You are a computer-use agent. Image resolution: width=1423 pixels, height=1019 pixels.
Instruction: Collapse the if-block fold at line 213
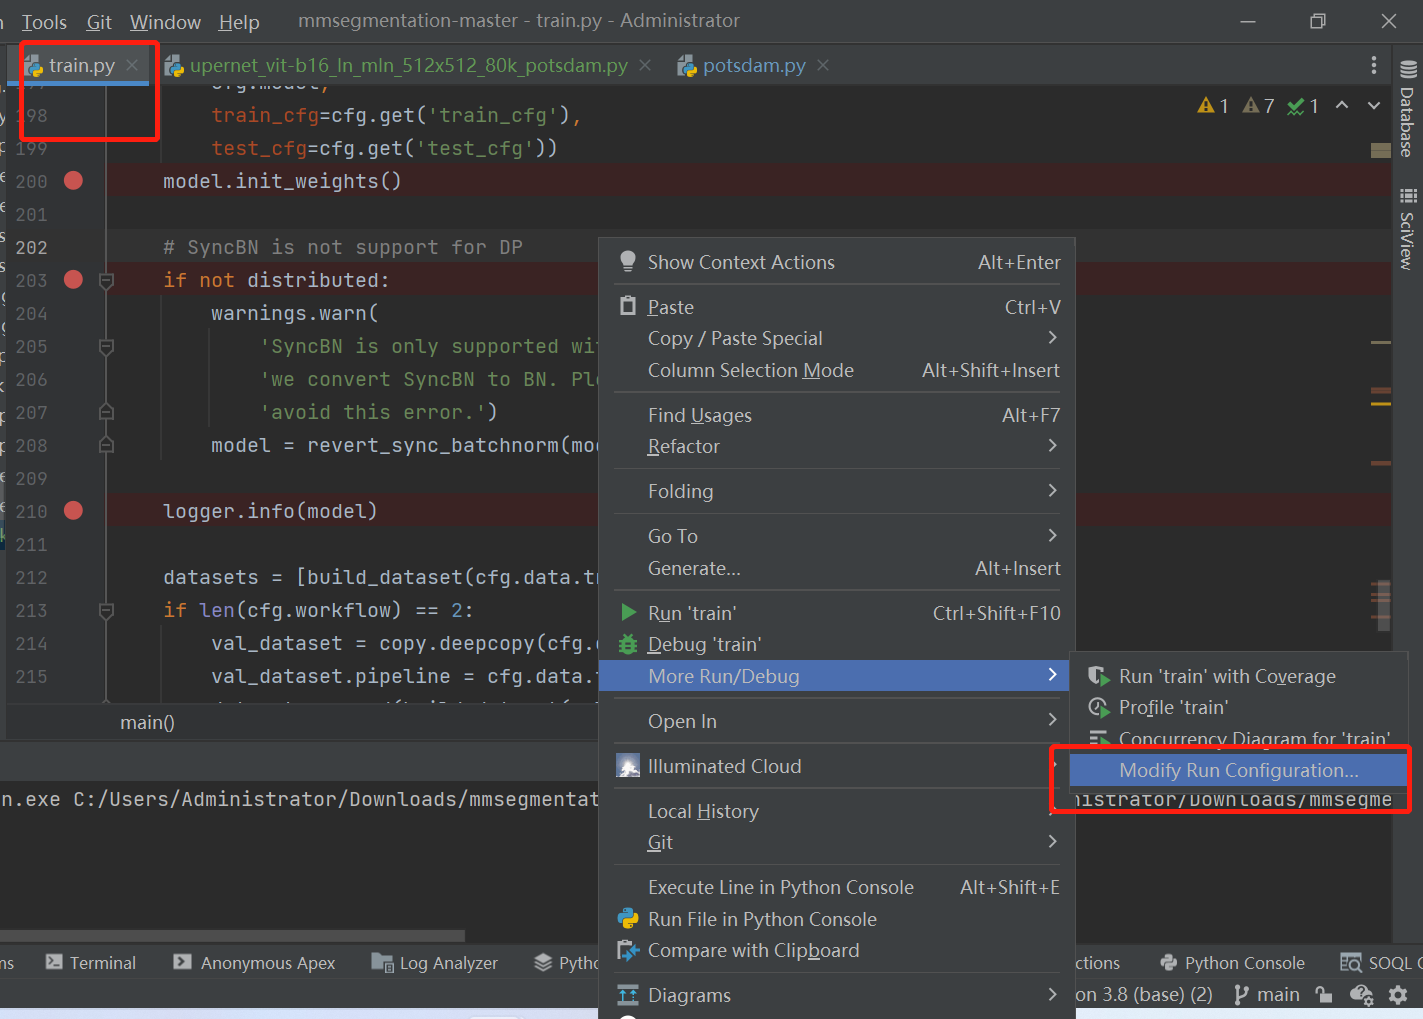(106, 610)
